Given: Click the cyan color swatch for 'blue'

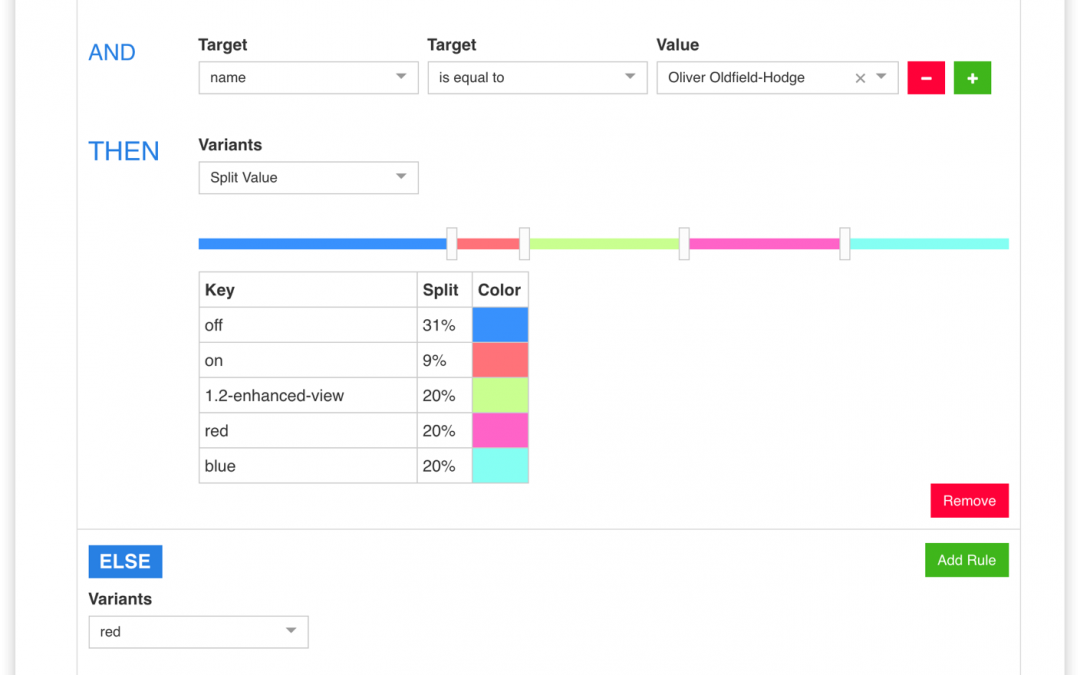Looking at the screenshot, I should (x=500, y=466).
